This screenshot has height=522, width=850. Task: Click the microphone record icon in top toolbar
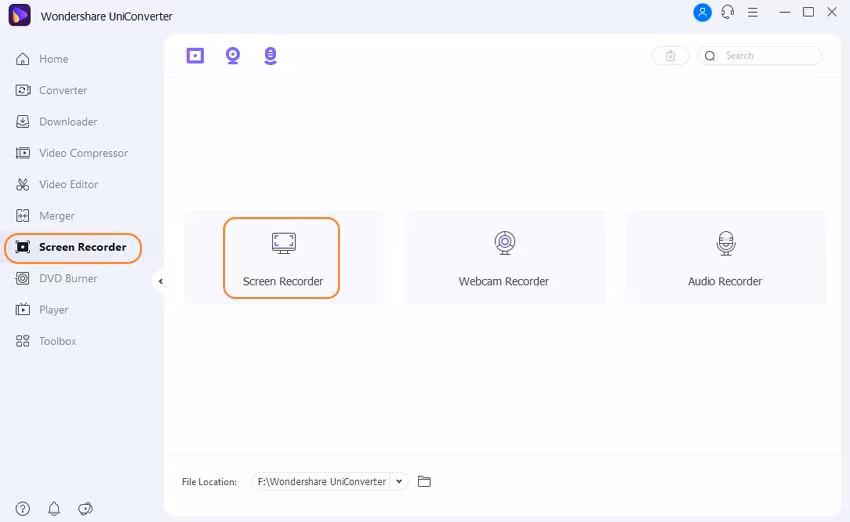click(270, 55)
